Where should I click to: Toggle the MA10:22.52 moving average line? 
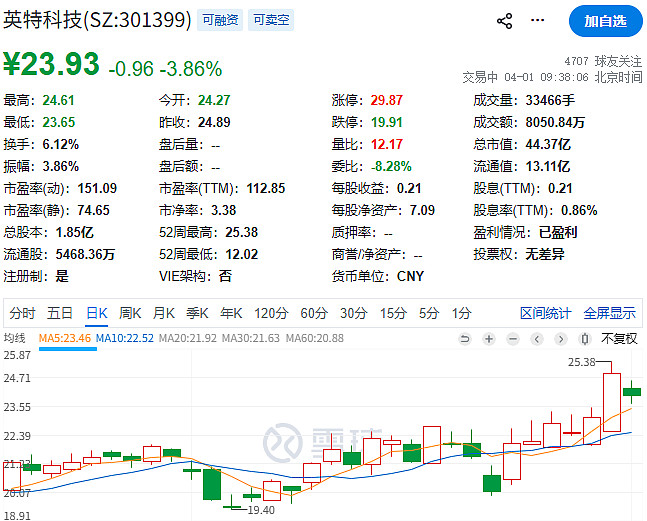point(125,338)
